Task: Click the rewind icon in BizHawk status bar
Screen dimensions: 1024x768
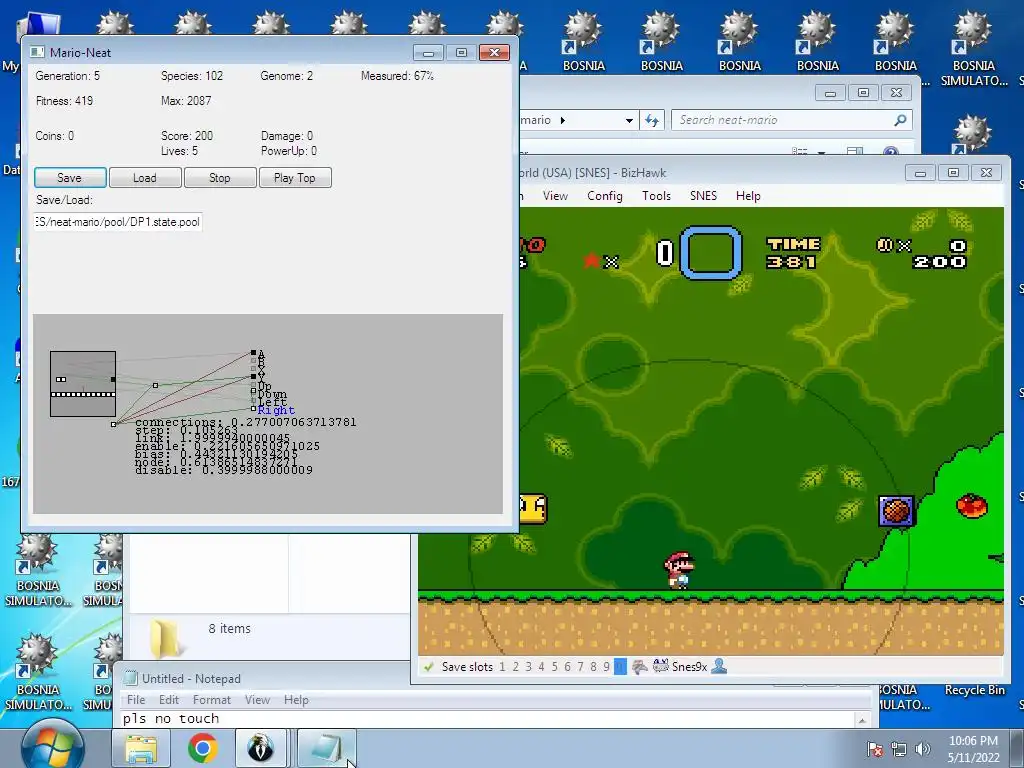Action: (x=640, y=667)
